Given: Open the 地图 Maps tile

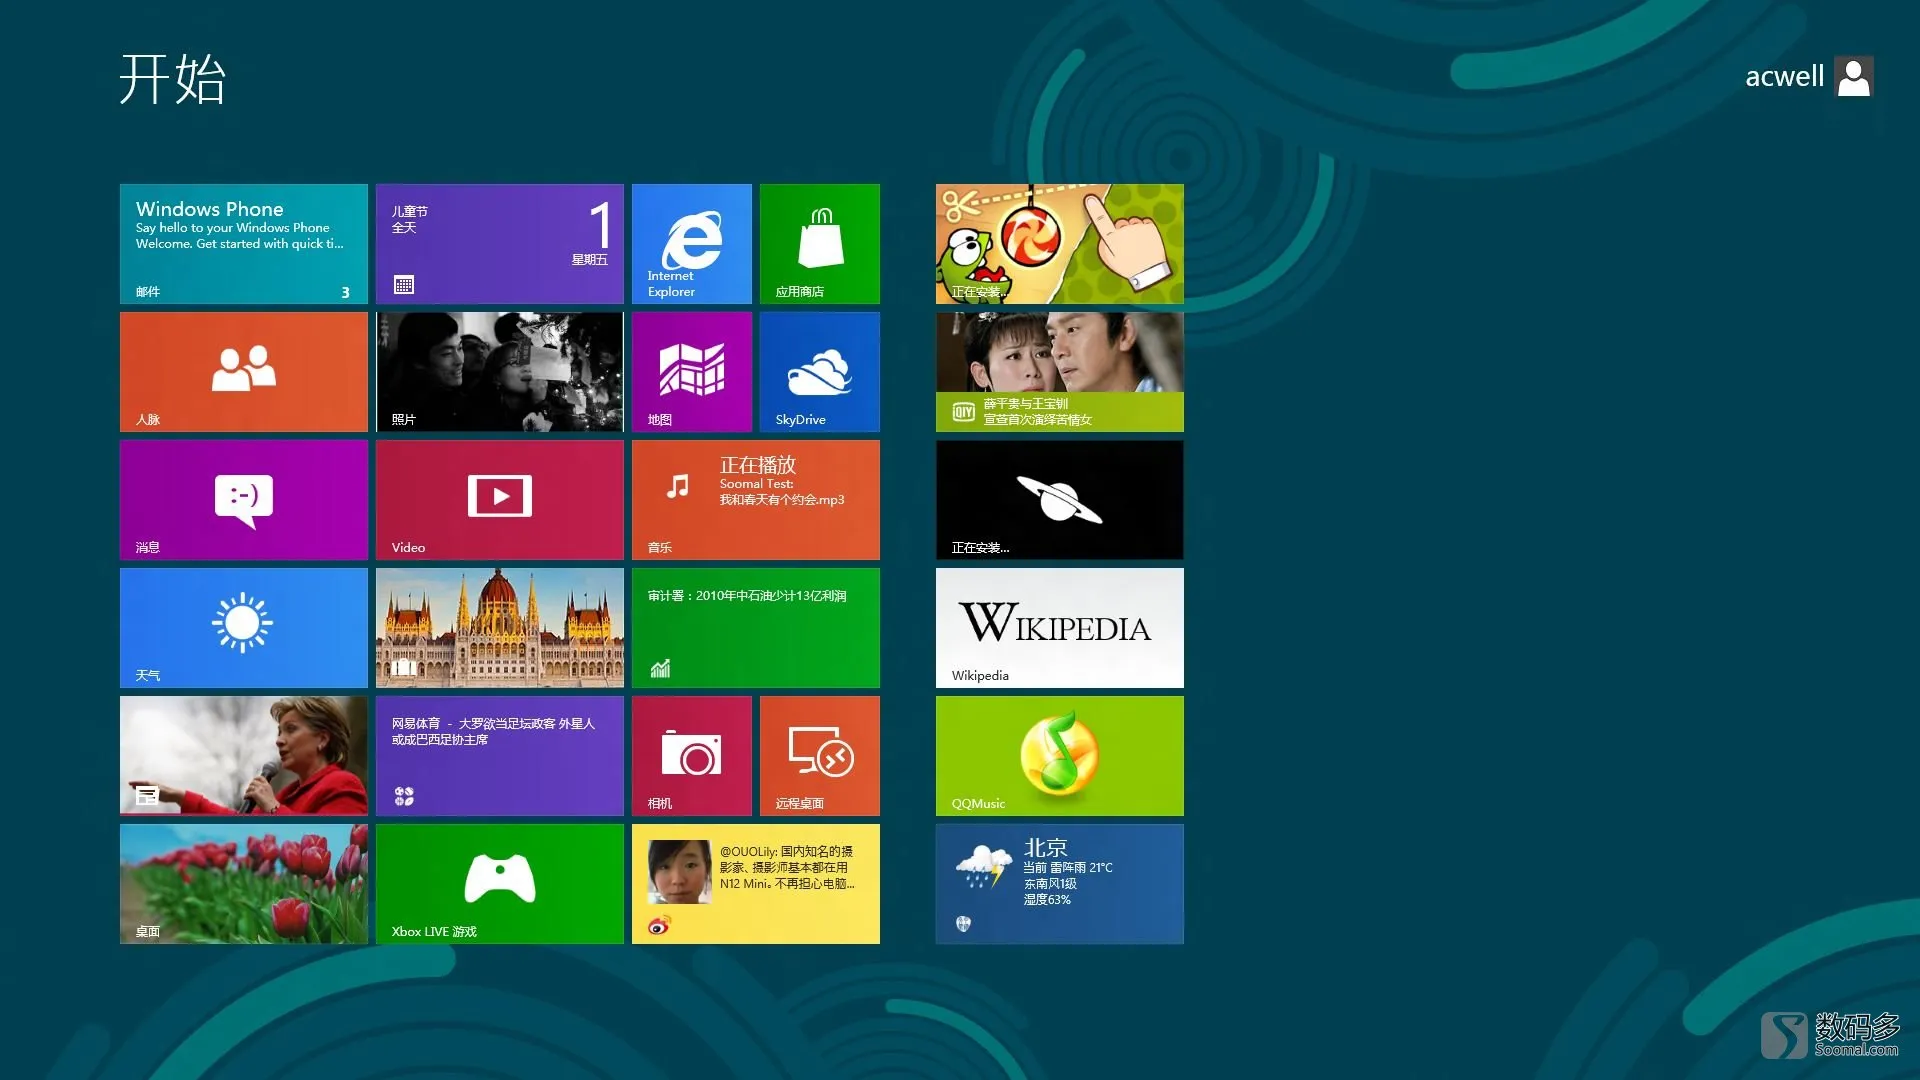Looking at the screenshot, I should (x=692, y=372).
